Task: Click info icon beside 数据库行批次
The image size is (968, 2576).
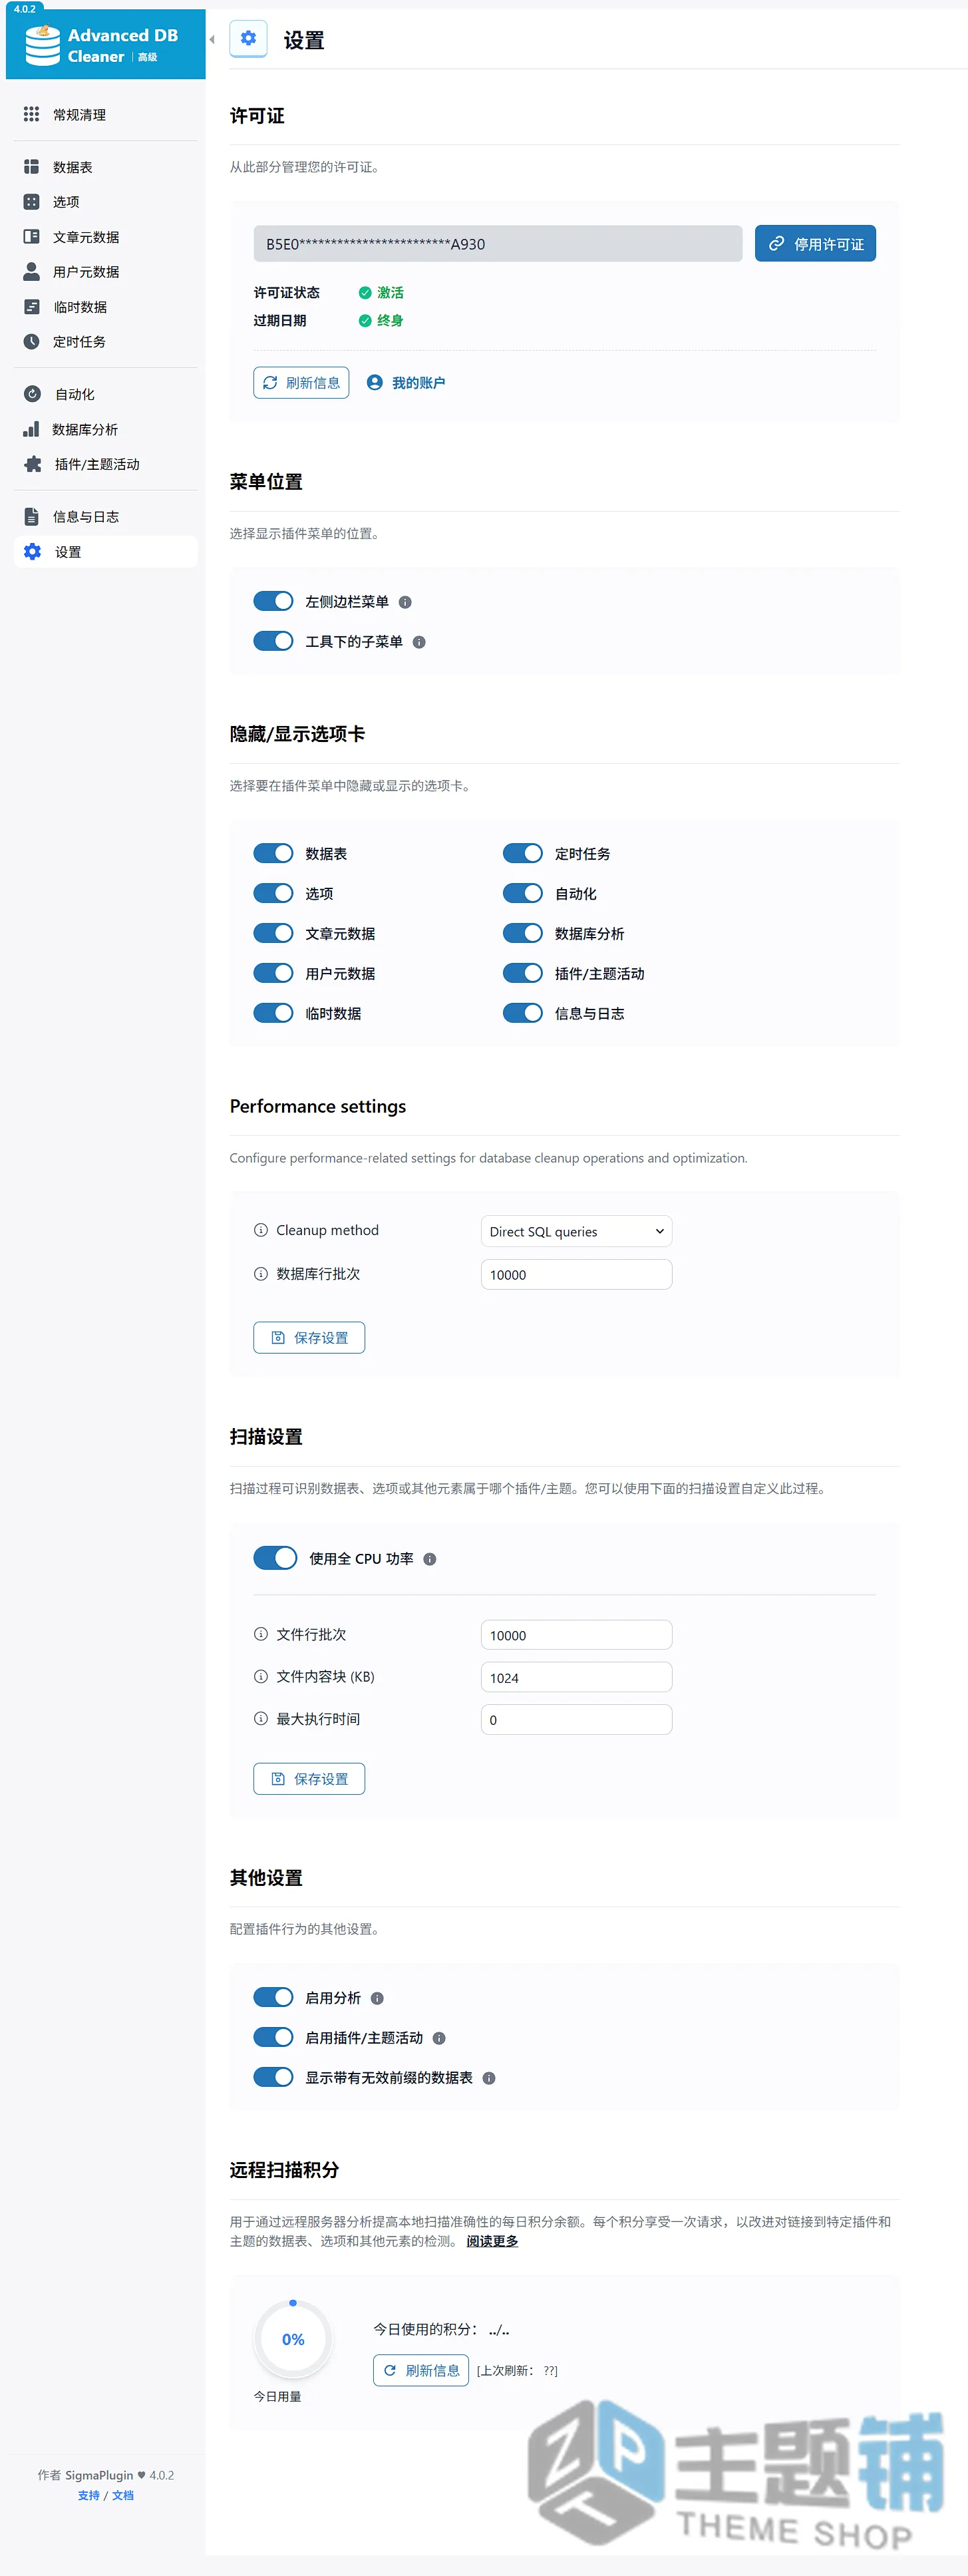Action: tap(261, 1274)
